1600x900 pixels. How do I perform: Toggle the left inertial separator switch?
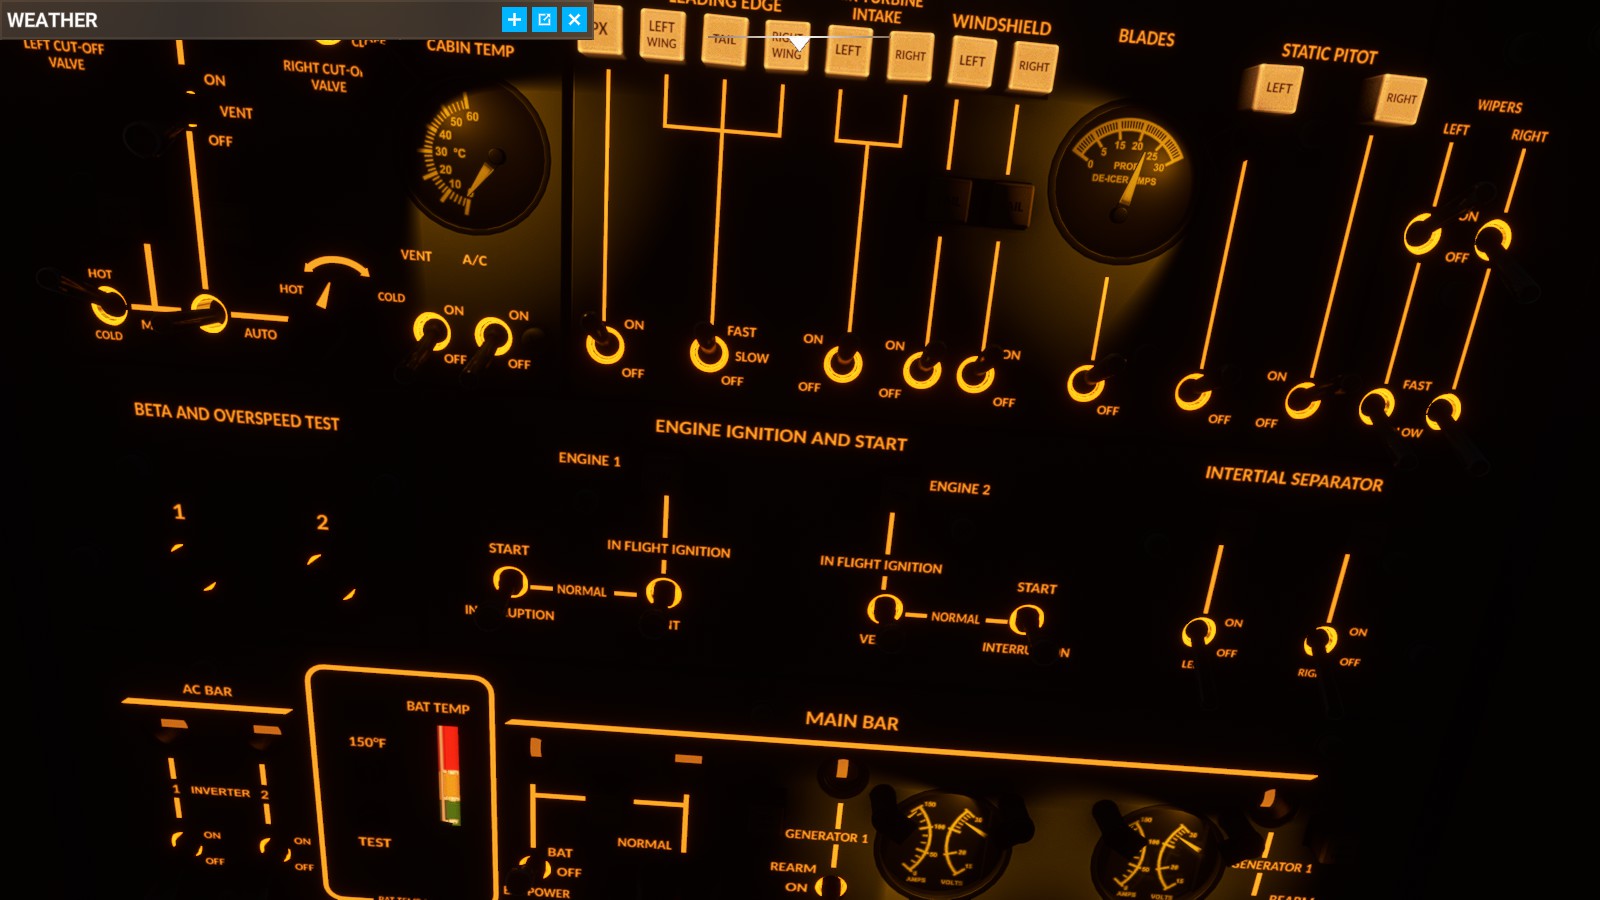(1199, 632)
